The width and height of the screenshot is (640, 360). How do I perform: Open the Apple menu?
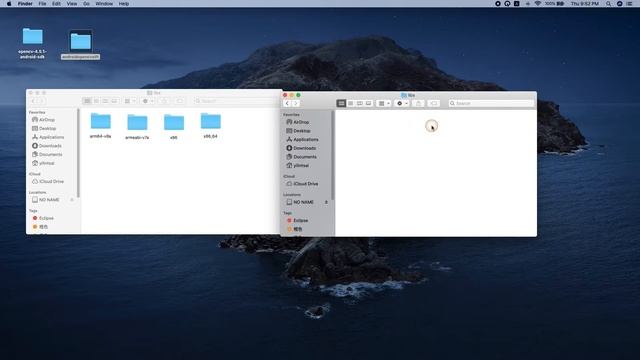pos(9,4)
